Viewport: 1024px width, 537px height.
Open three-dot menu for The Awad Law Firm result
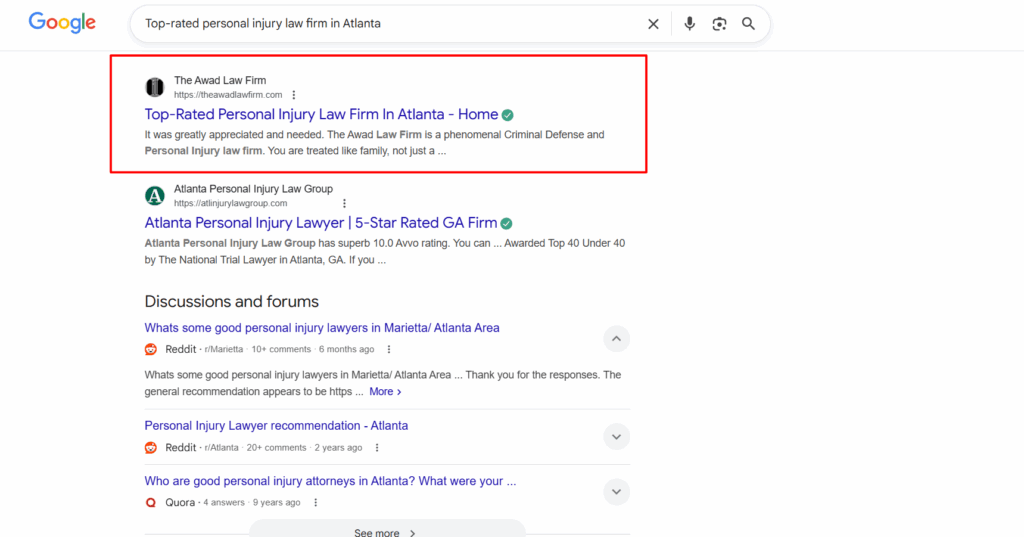[x=294, y=95]
